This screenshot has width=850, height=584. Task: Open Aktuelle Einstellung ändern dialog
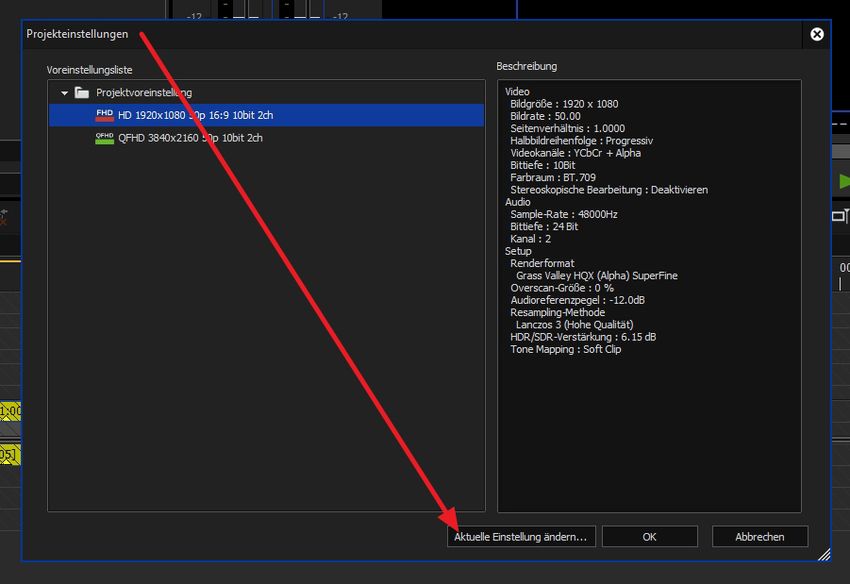click(x=520, y=537)
